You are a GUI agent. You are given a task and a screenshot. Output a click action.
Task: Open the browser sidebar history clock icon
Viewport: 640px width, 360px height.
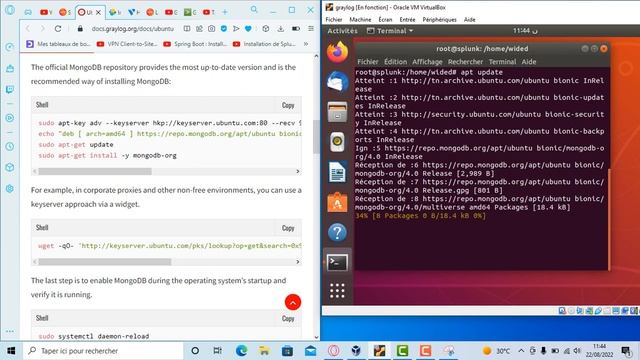[x=10, y=146]
